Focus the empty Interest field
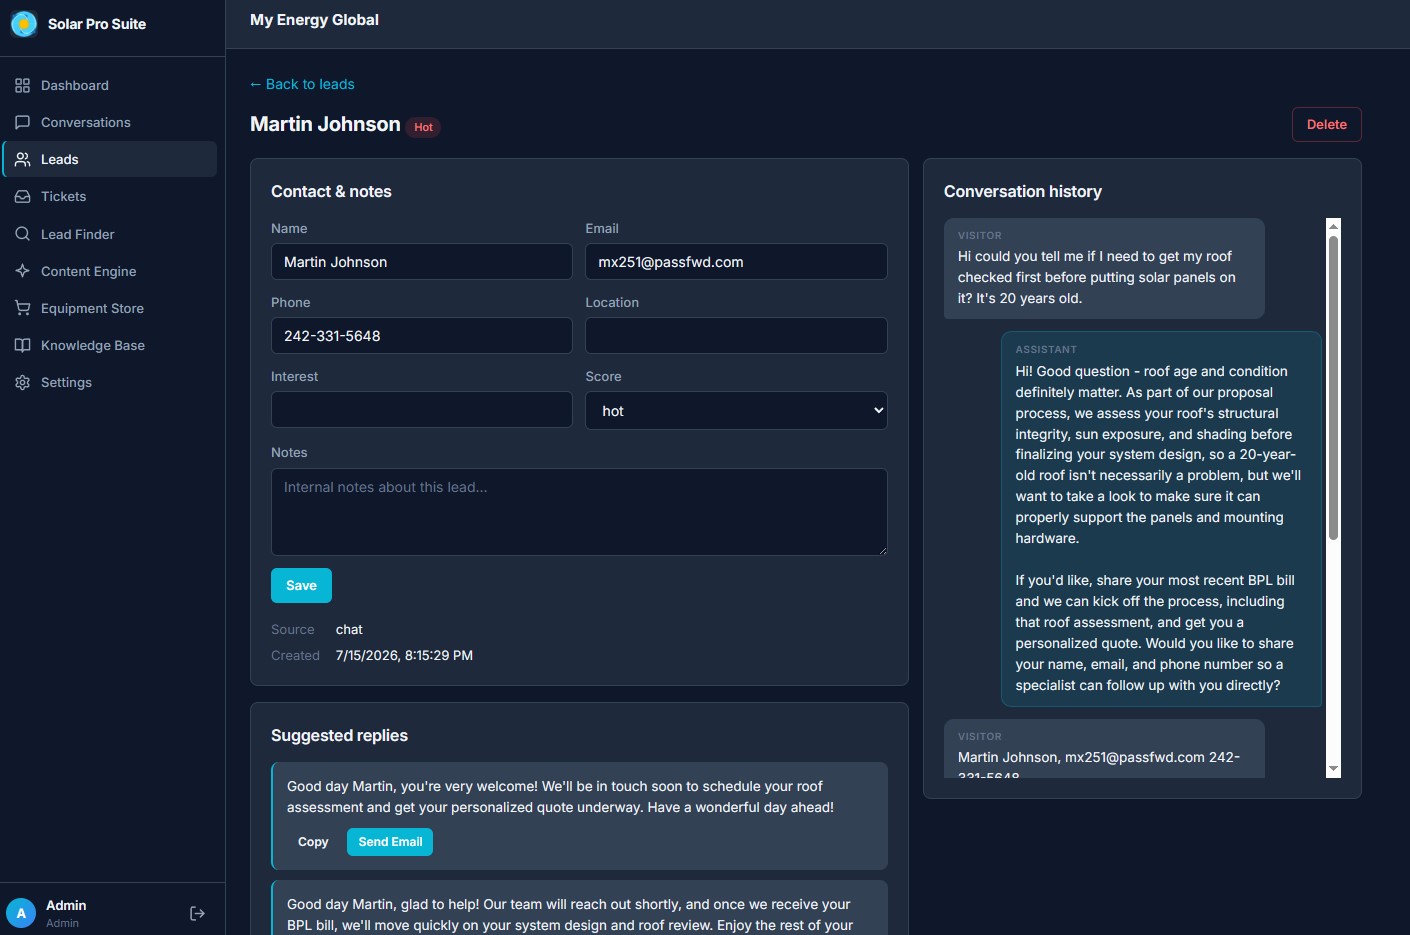The width and height of the screenshot is (1410, 935). pos(422,410)
